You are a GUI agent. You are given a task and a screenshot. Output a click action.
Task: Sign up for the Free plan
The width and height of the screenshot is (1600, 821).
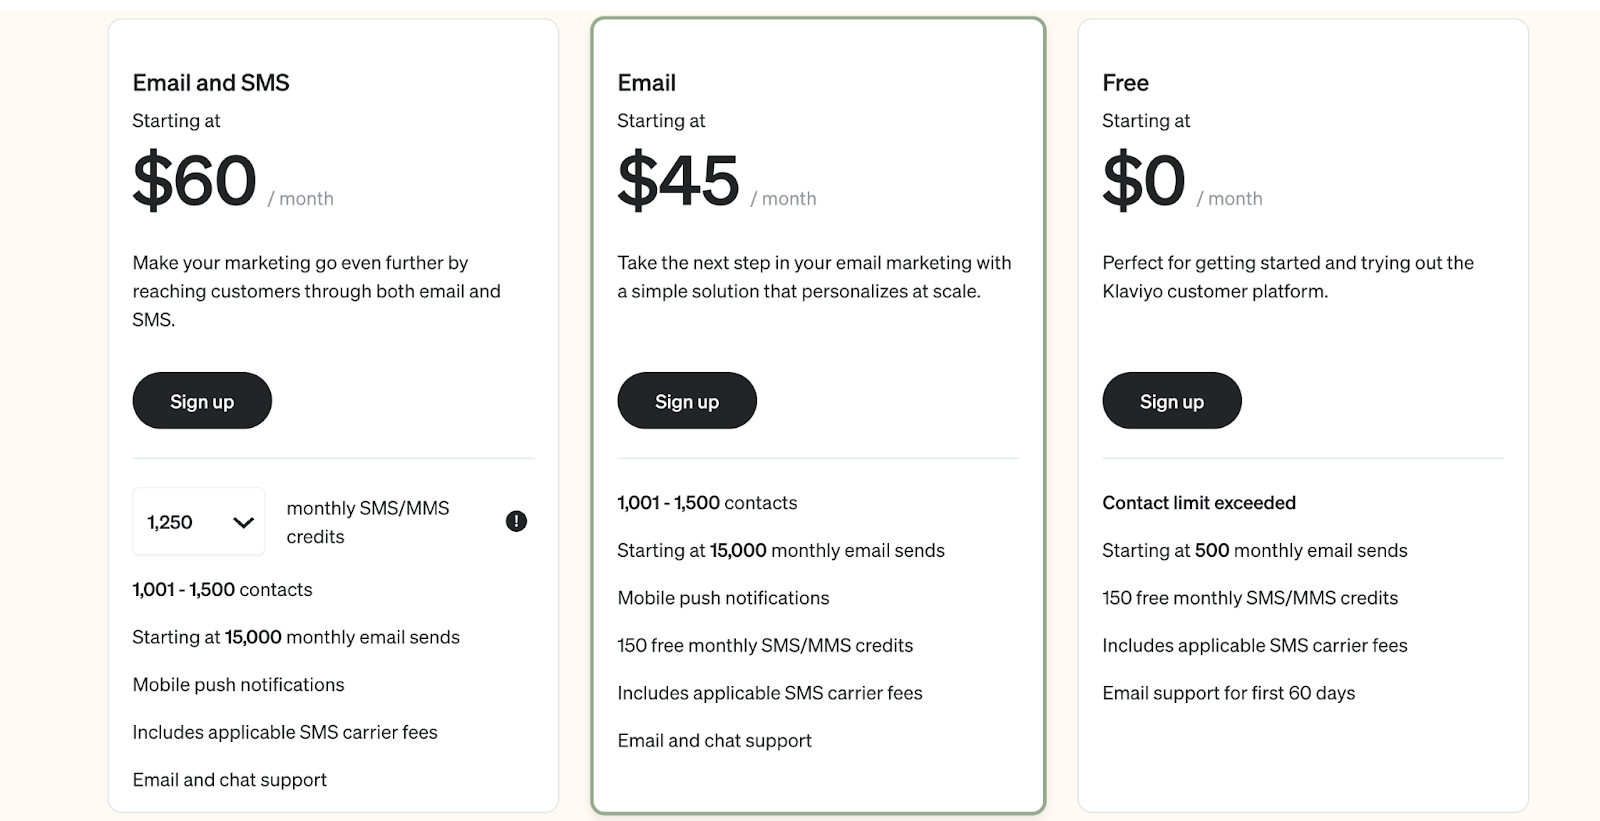click(x=1172, y=401)
